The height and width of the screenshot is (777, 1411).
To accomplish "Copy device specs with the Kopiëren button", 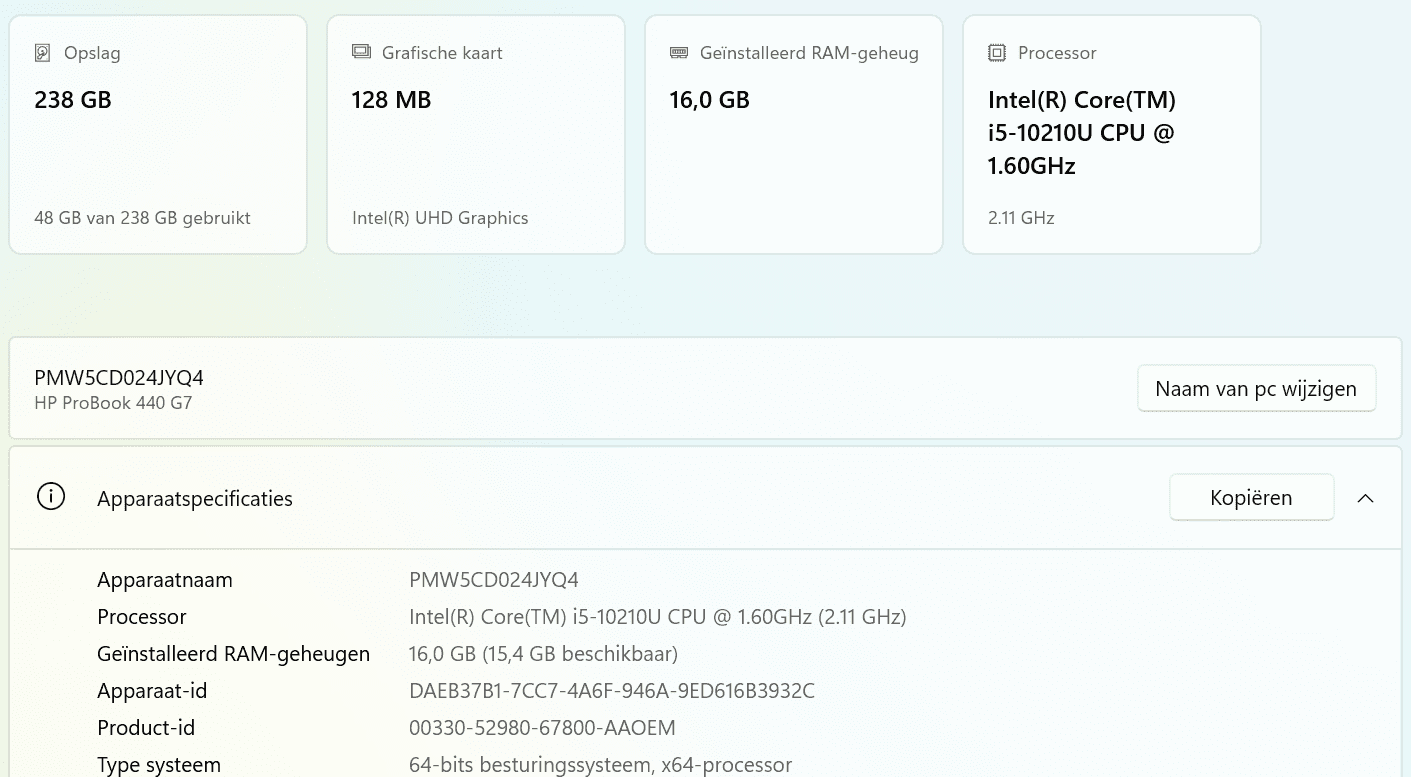I will click(1251, 498).
